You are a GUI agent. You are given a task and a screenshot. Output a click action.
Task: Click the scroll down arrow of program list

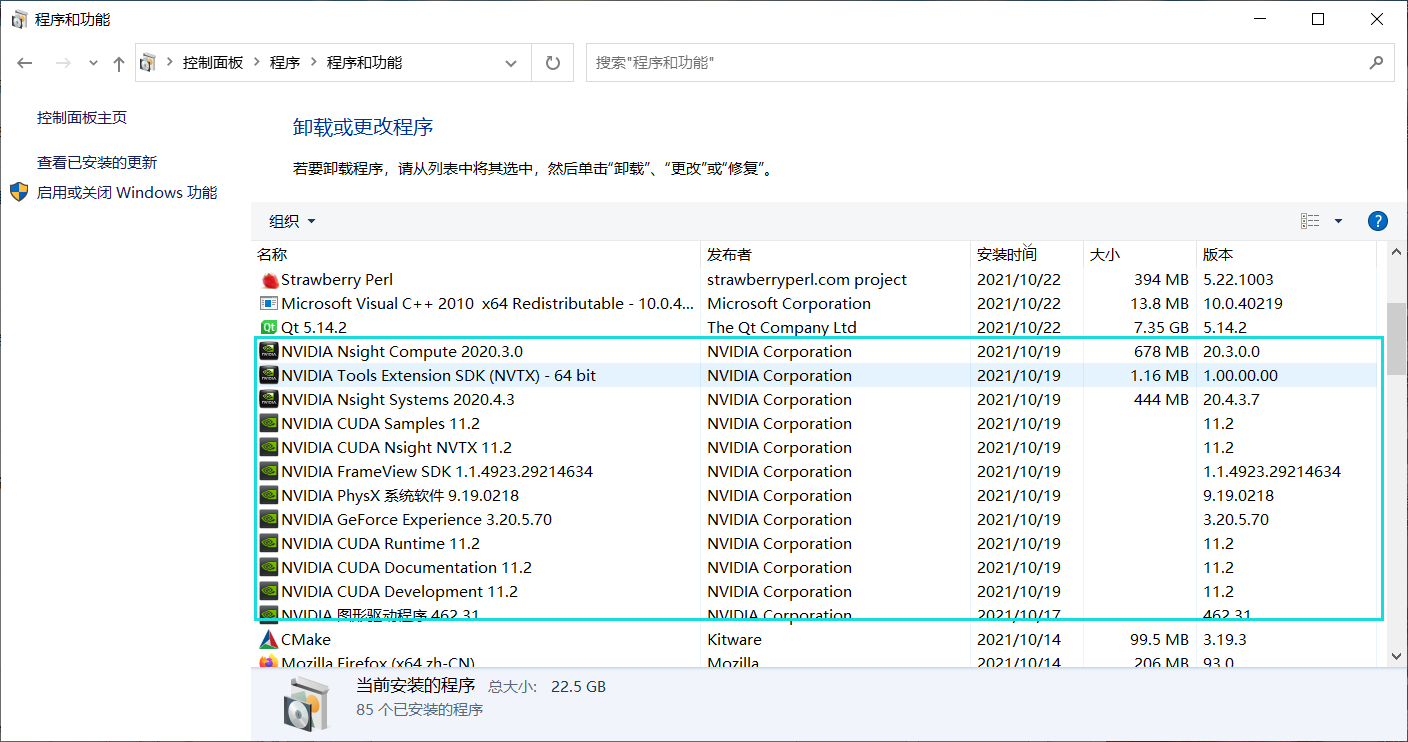click(x=1397, y=656)
